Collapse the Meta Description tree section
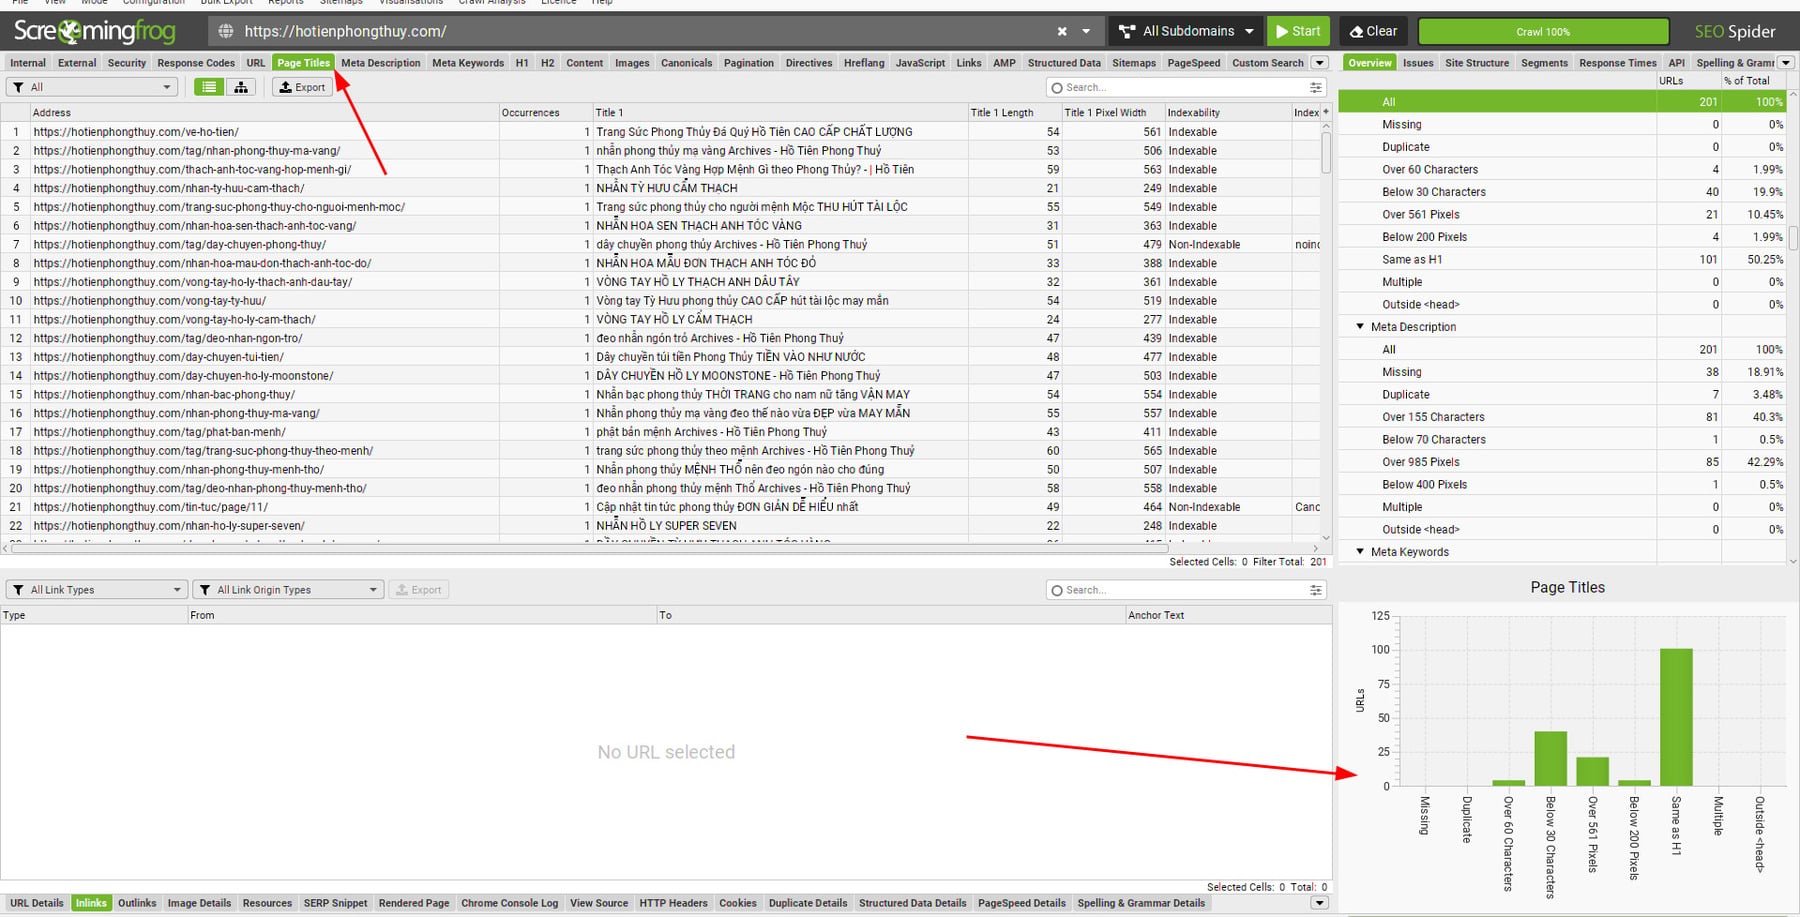This screenshot has height=917, width=1800. (x=1360, y=326)
